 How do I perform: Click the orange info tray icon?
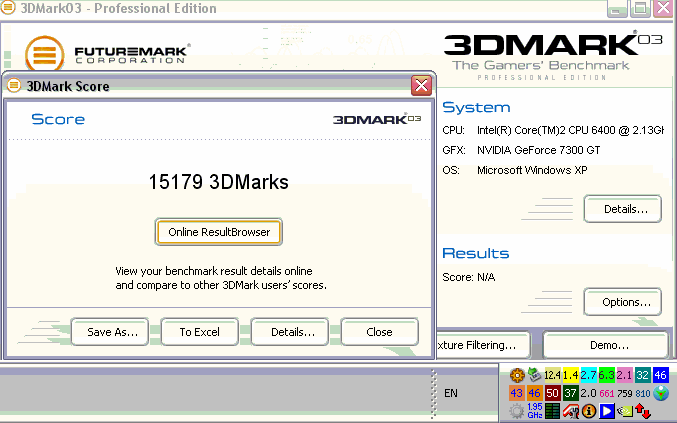click(589, 411)
